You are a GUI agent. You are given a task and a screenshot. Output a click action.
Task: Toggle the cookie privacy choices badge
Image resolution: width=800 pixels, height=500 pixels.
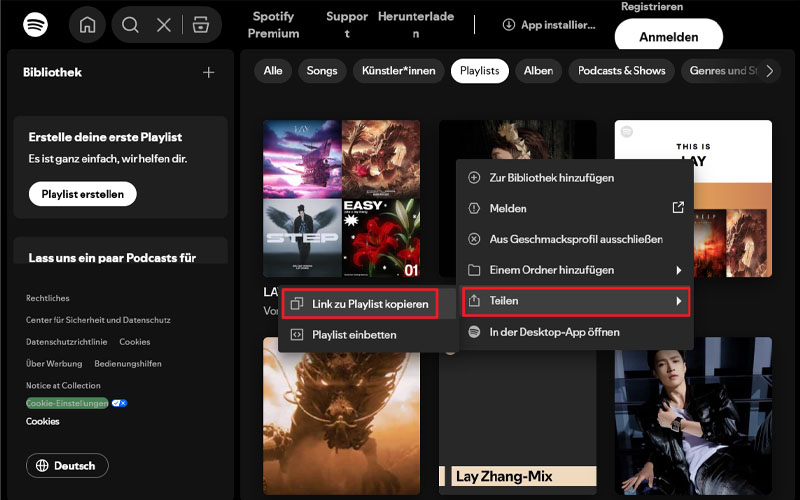(119, 403)
